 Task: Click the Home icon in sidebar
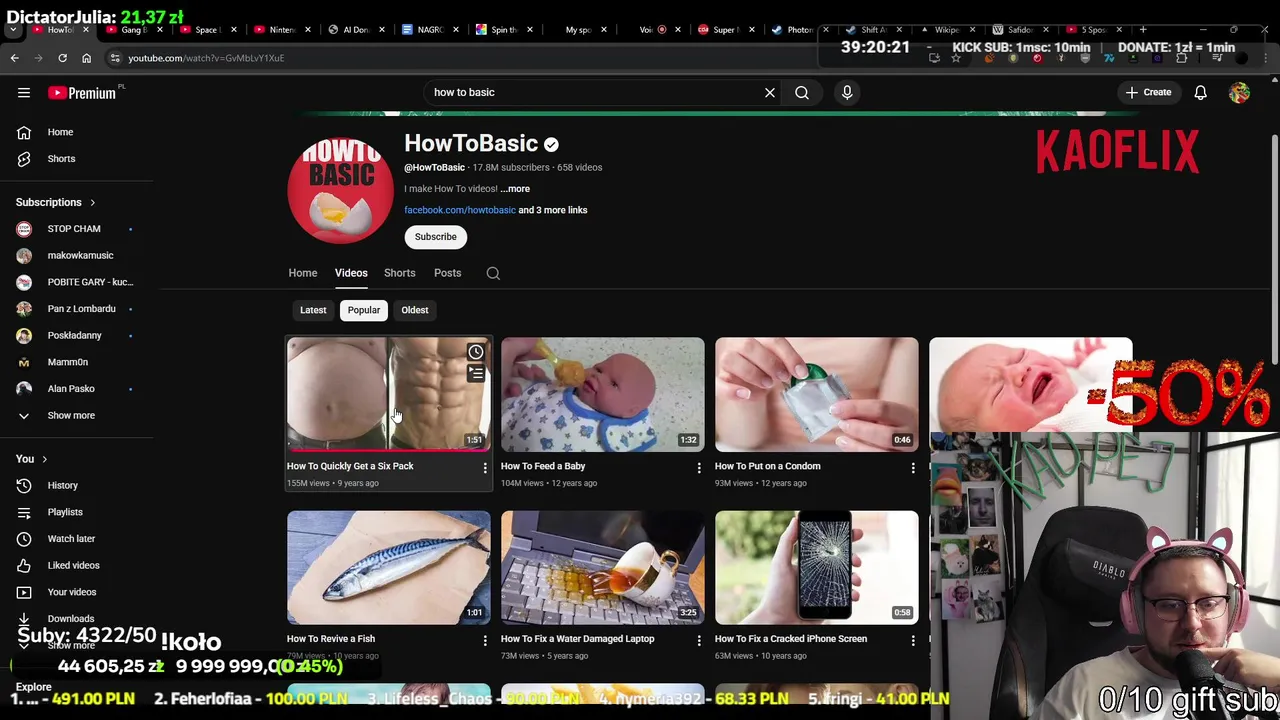click(x=24, y=132)
